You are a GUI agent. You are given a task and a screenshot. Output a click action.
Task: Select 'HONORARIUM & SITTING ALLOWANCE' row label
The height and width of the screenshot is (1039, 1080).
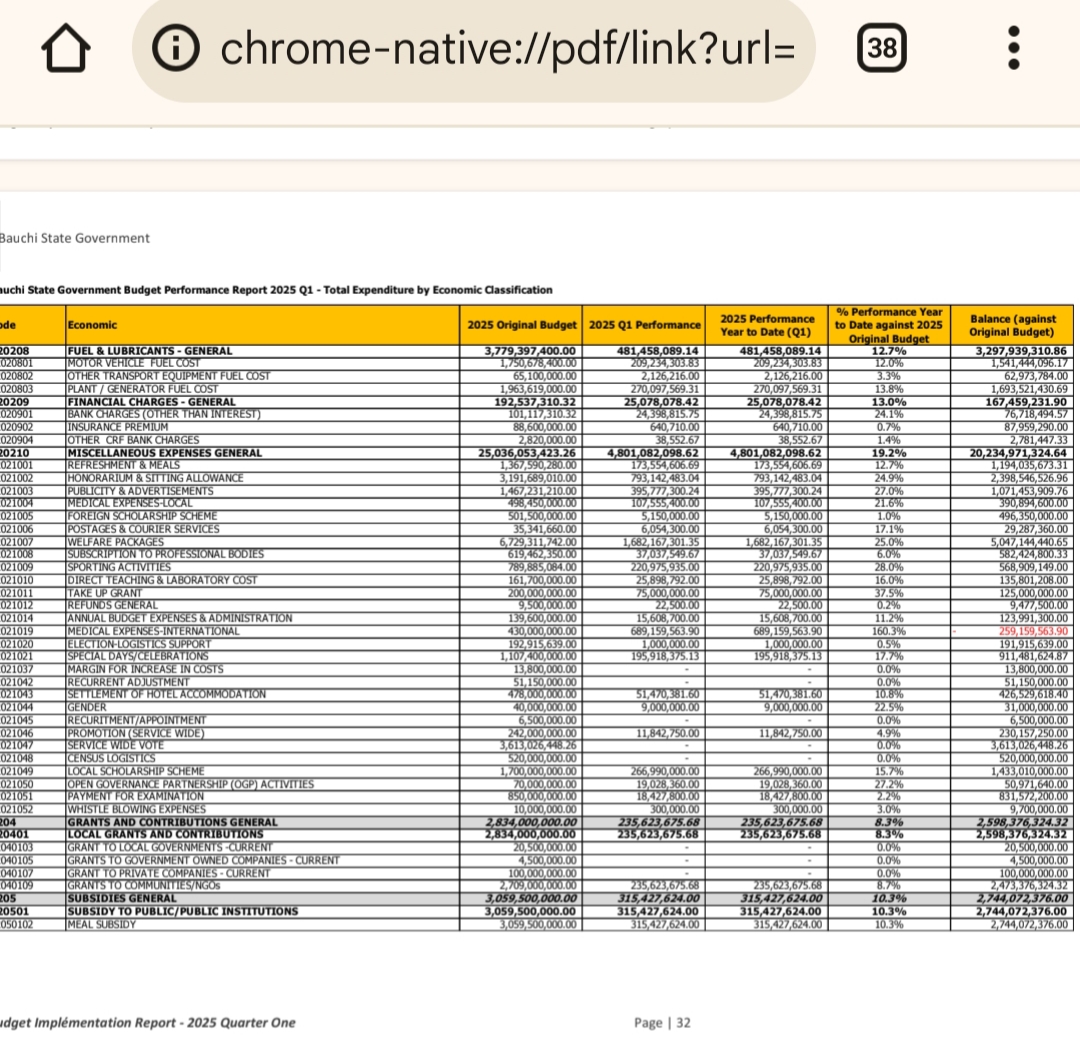pos(155,478)
